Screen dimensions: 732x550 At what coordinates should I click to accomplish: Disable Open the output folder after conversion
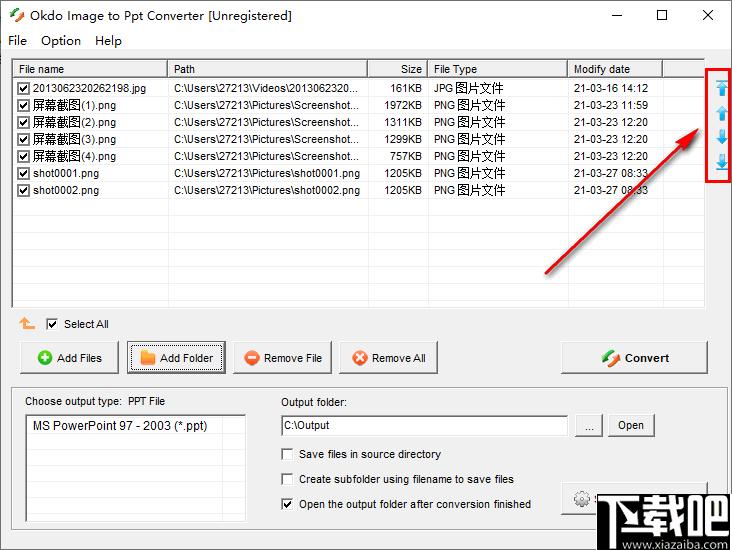287,504
